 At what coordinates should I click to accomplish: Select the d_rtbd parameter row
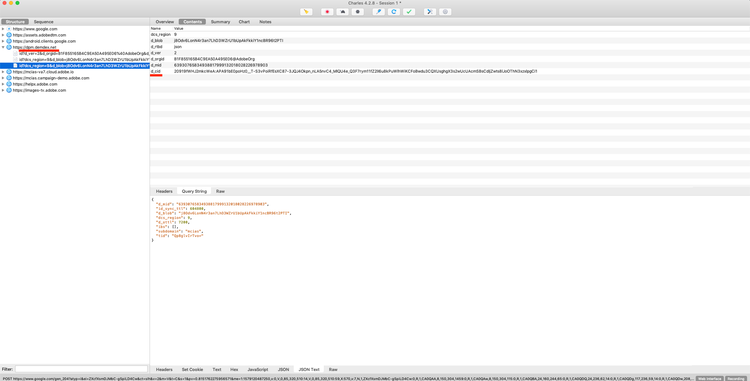coord(450,47)
